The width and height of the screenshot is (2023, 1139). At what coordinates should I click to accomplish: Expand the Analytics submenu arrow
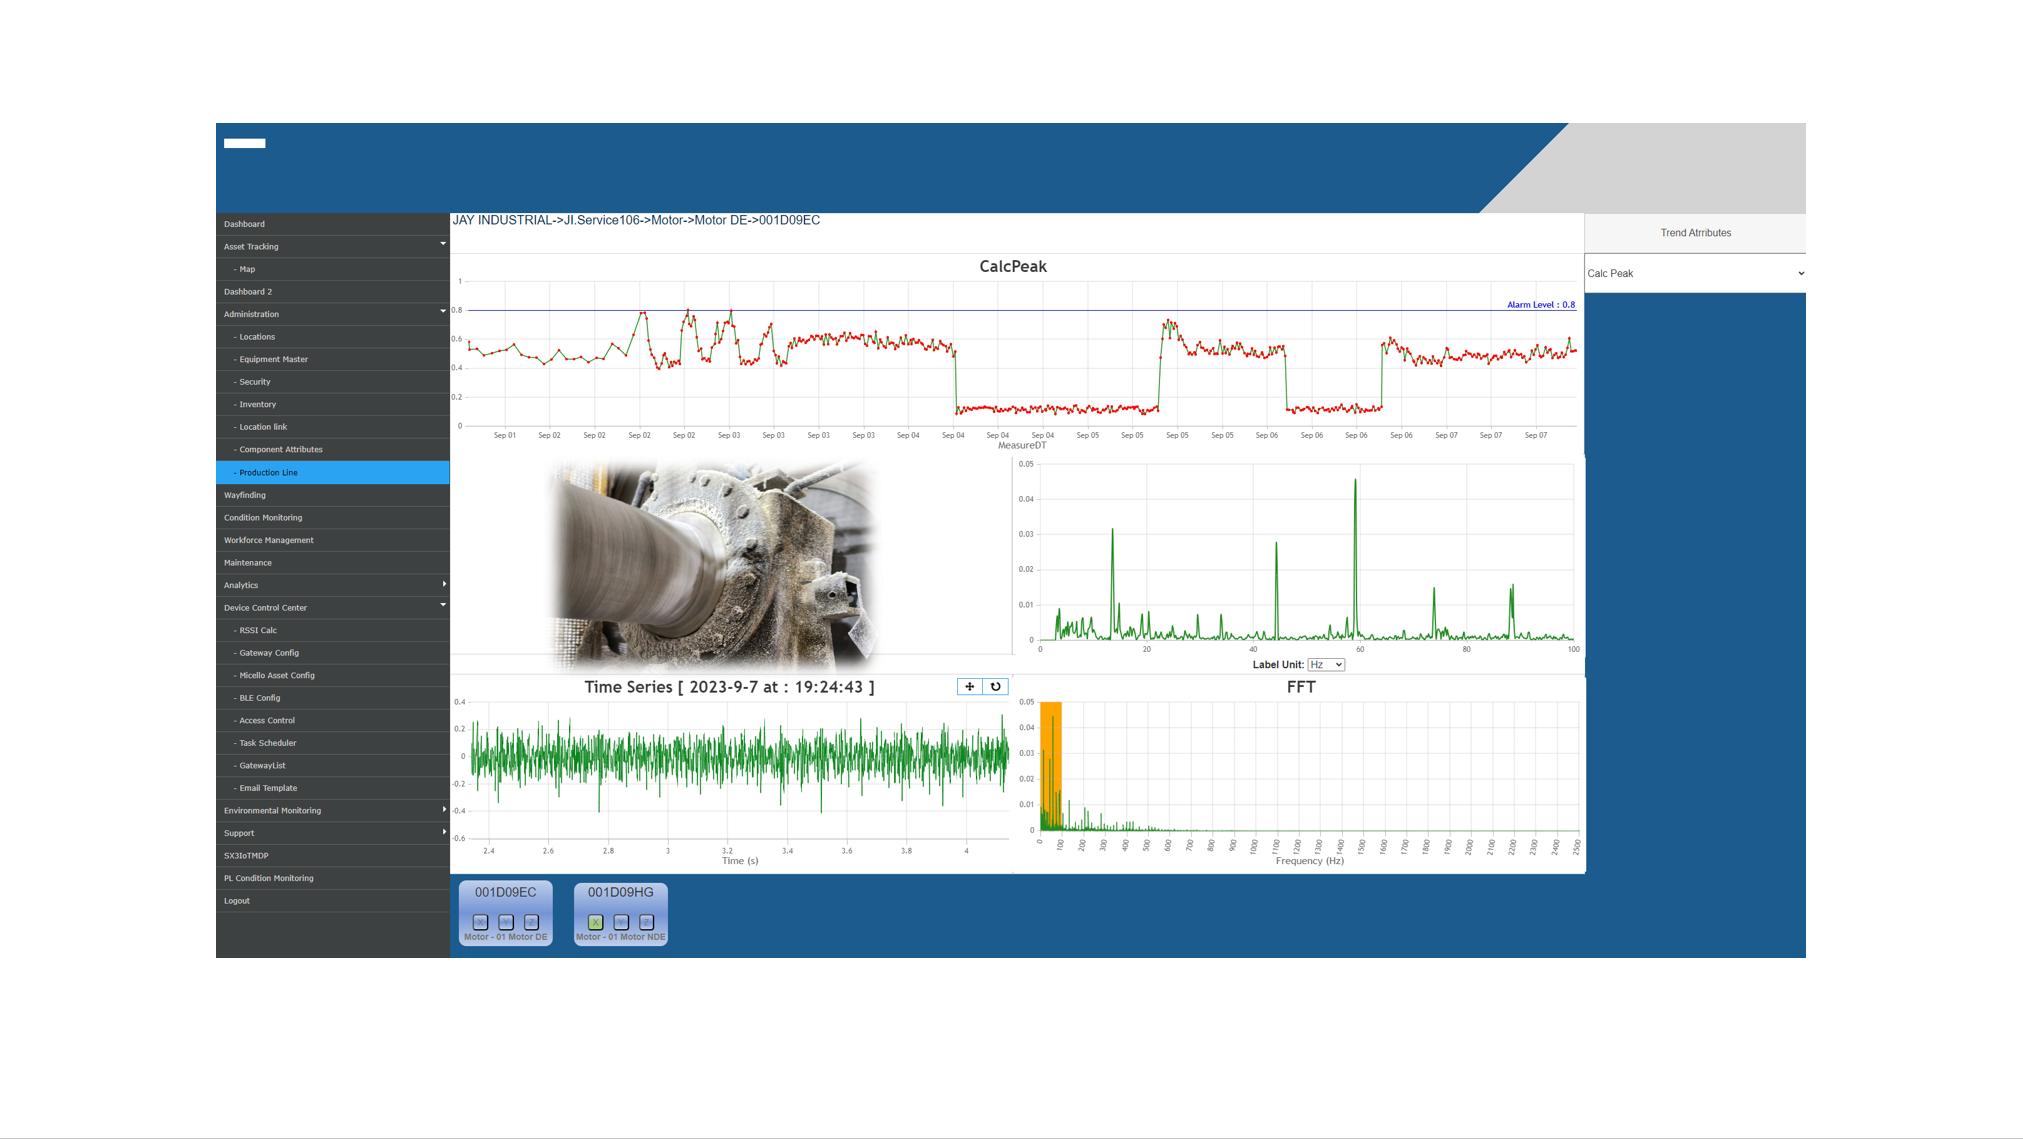click(444, 584)
